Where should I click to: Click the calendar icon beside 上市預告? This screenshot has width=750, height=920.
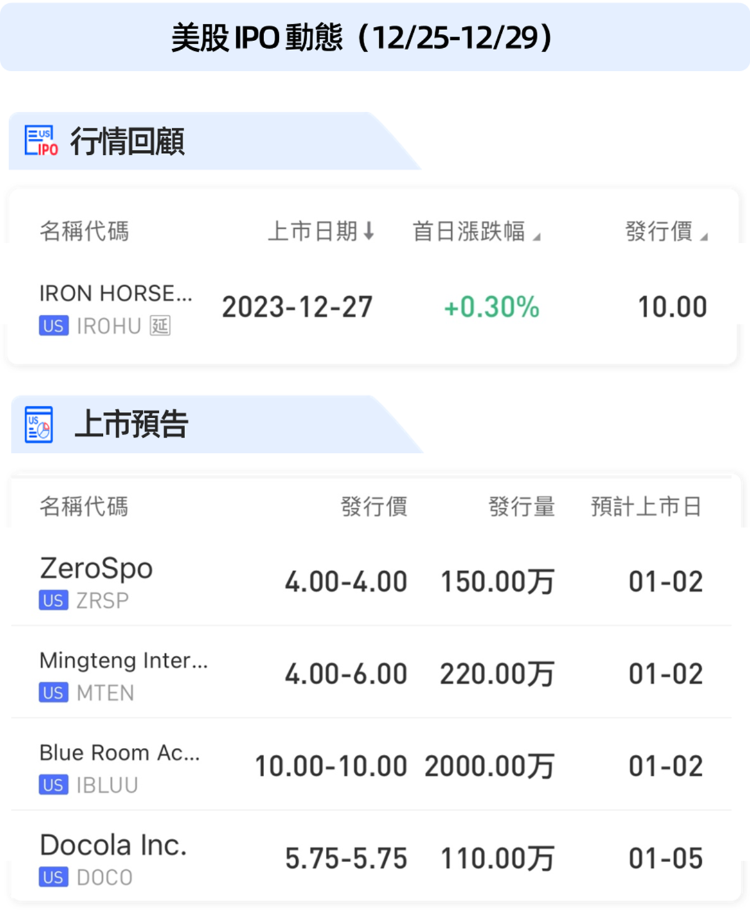click(39, 425)
